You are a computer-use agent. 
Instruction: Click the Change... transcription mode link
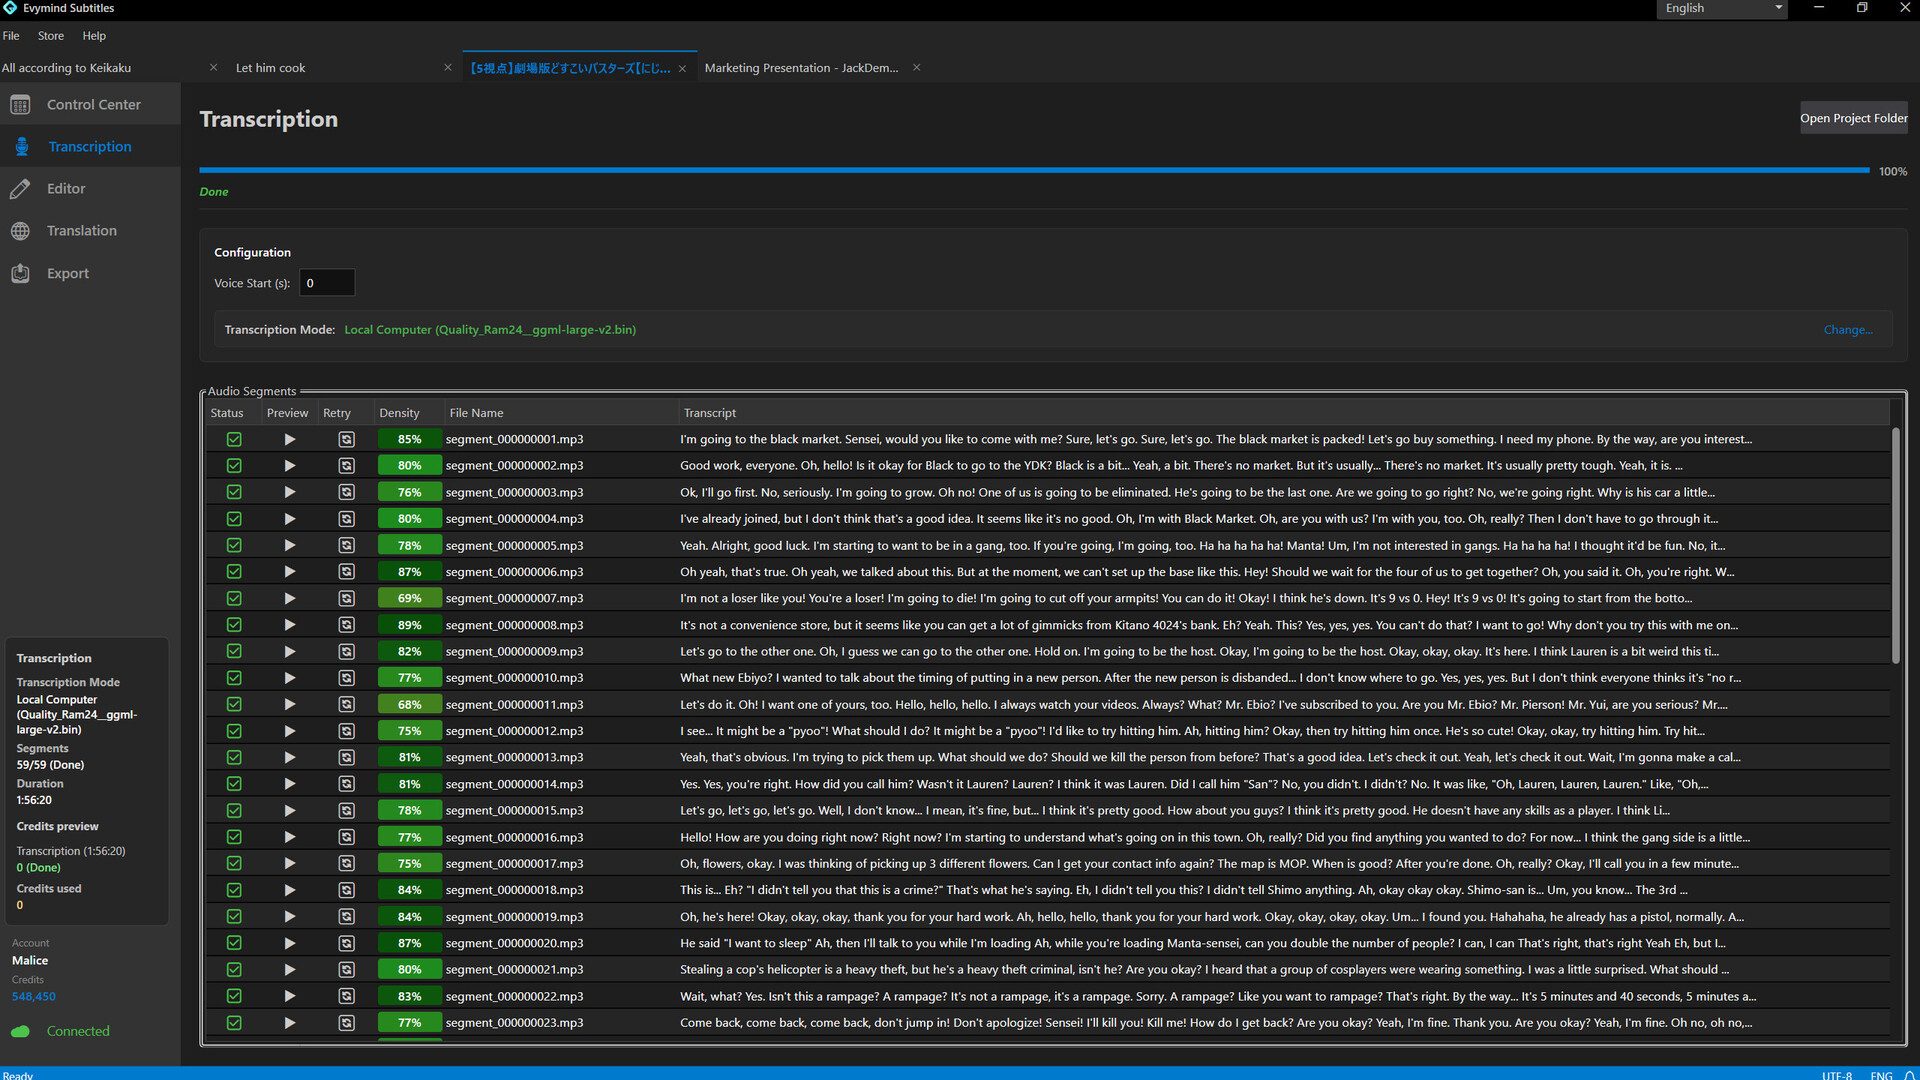tap(1847, 330)
